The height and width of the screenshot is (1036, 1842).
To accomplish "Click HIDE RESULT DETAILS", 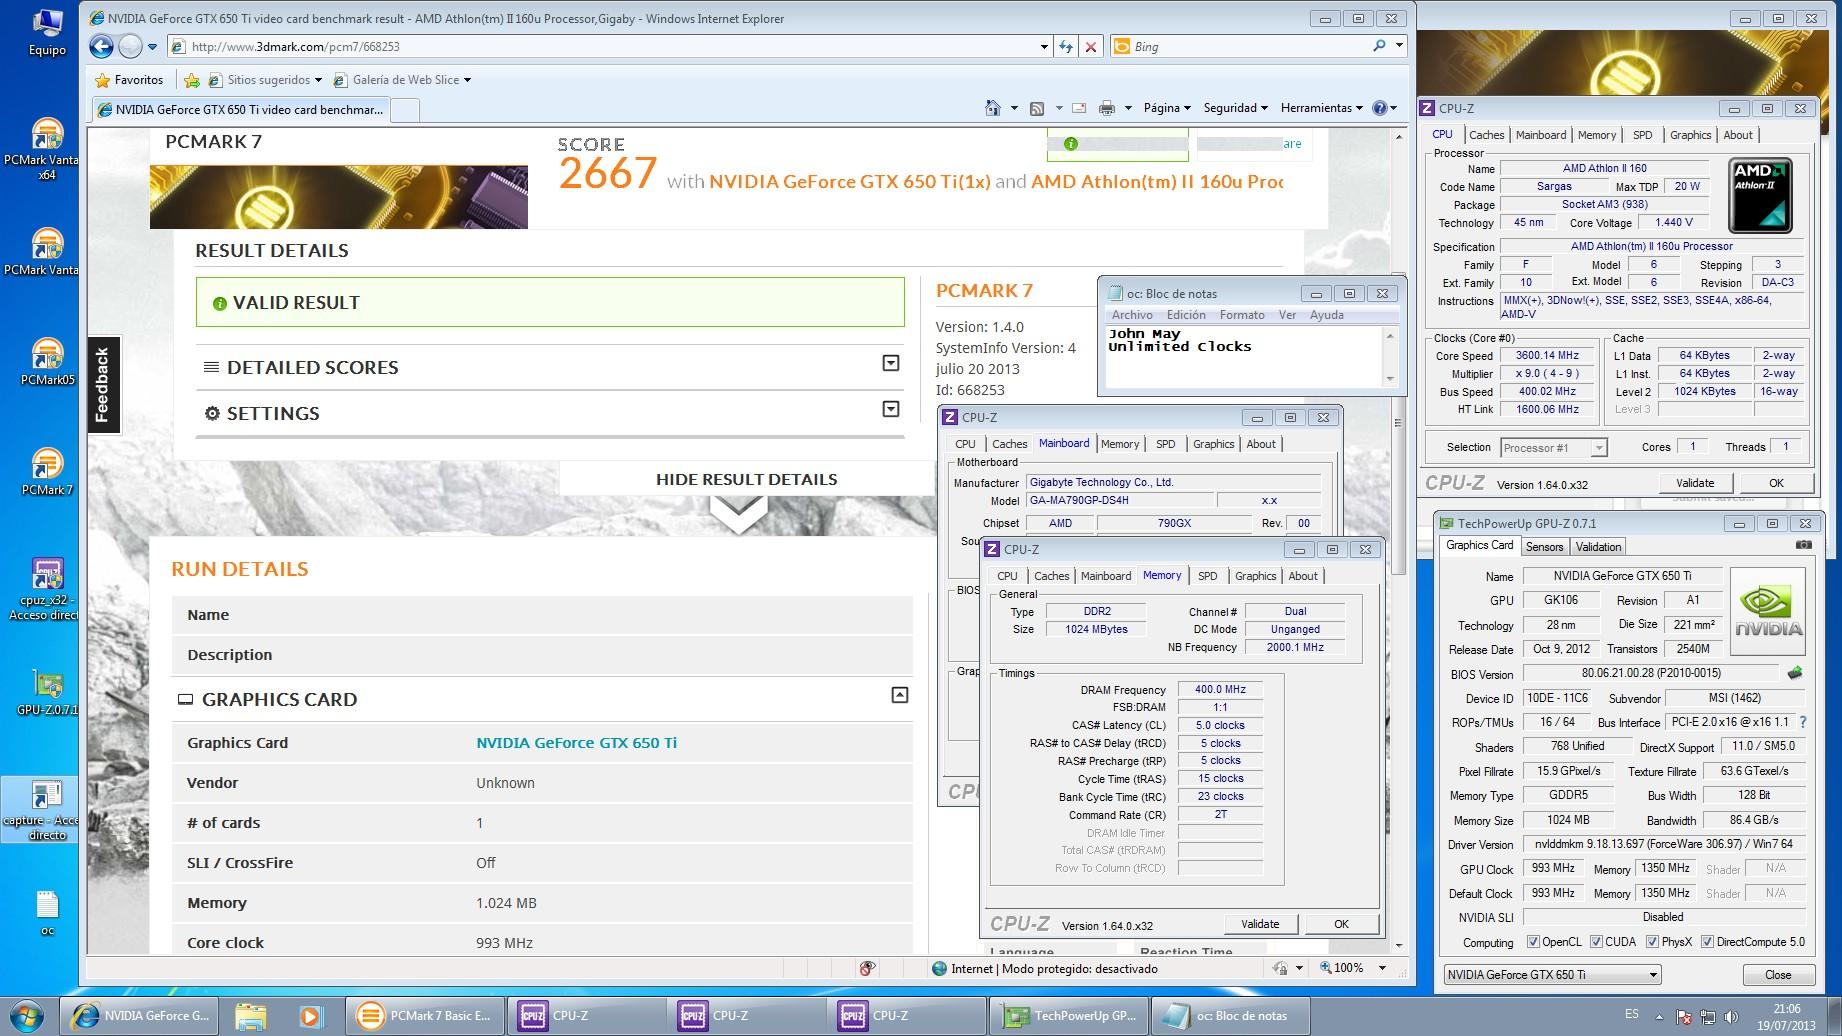I will [746, 479].
